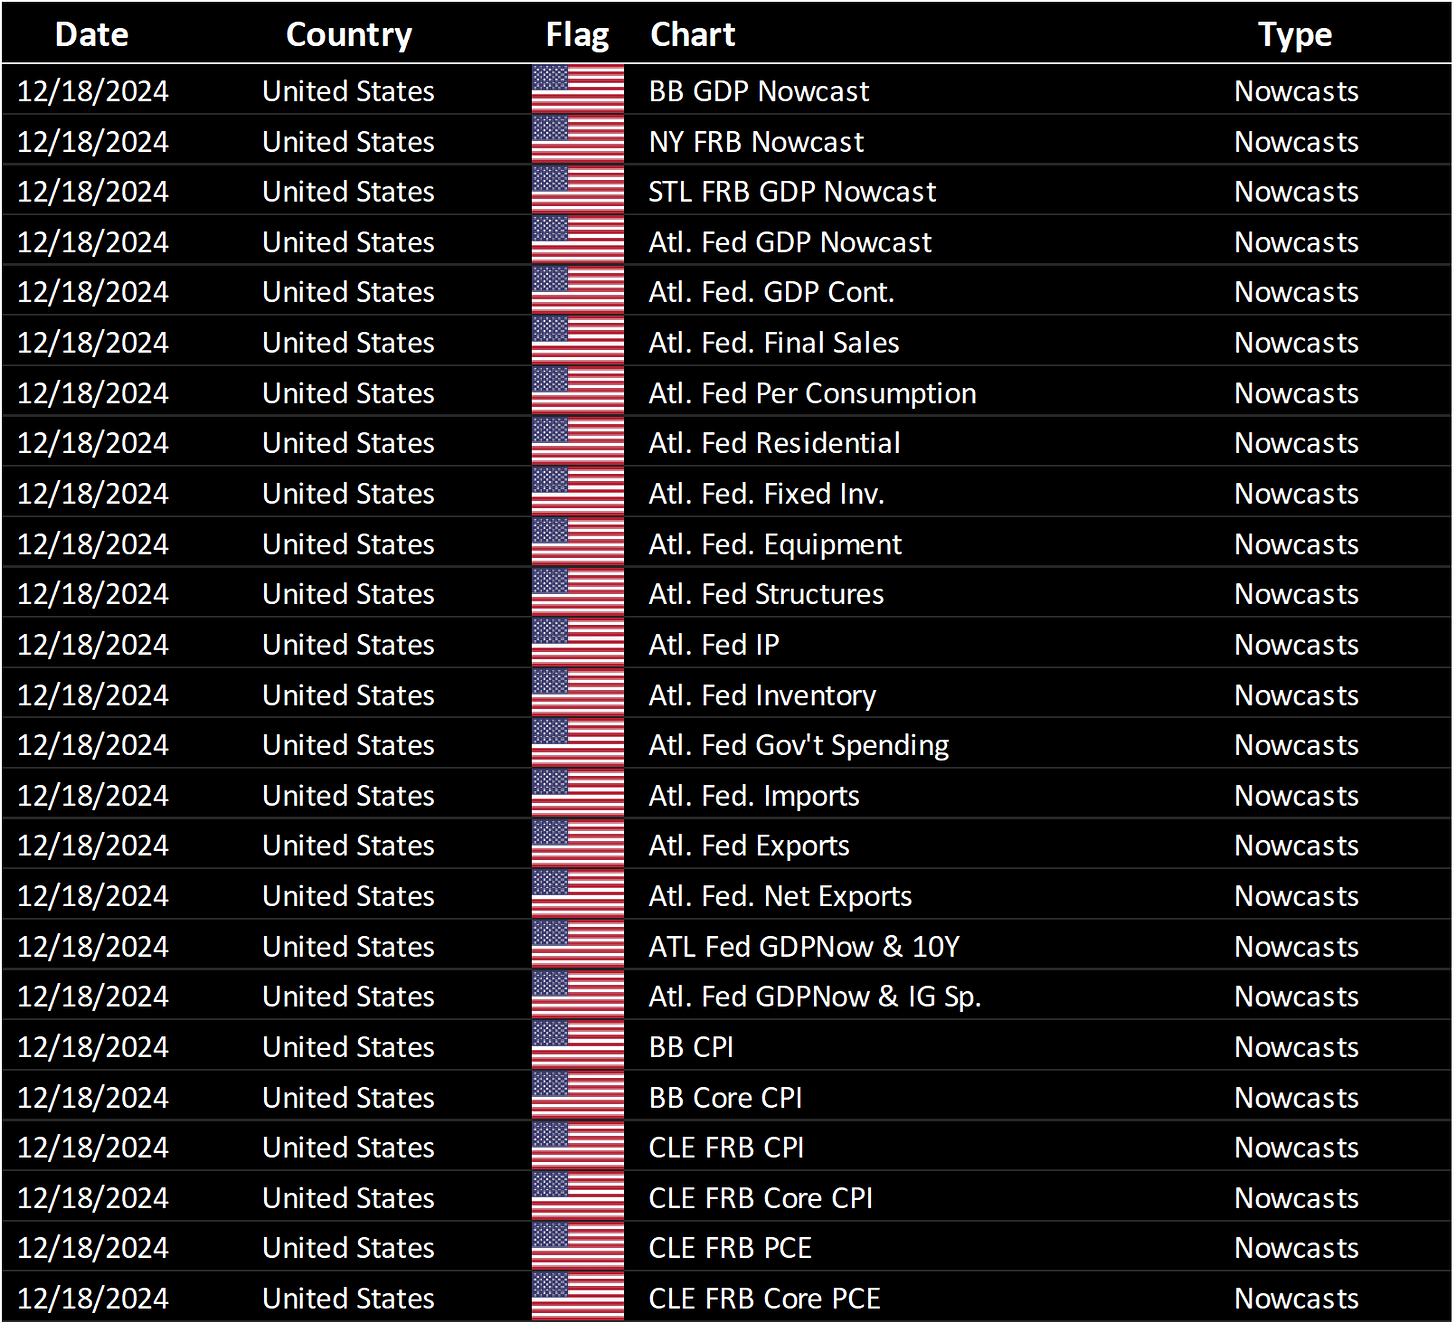This screenshot has height=1323, width=1456.
Task: Select Atl. Fed Residential chart name
Action: (774, 443)
